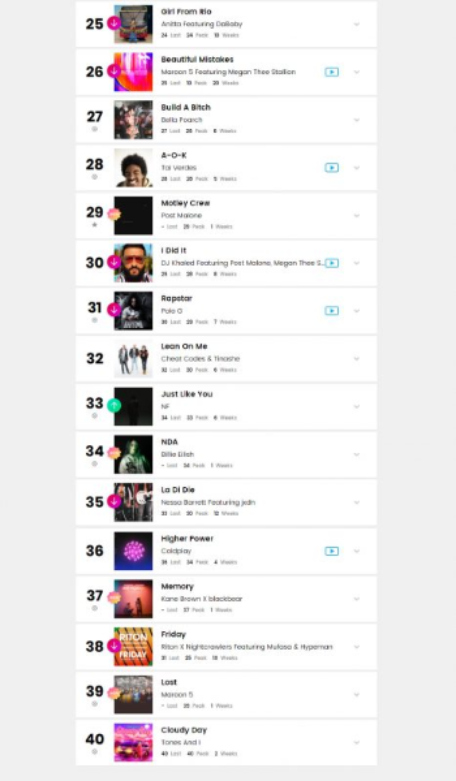Screen dimensions: 456x781
Task: Expand Cloudy Day row chevron
Action: (x=356, y=743)
